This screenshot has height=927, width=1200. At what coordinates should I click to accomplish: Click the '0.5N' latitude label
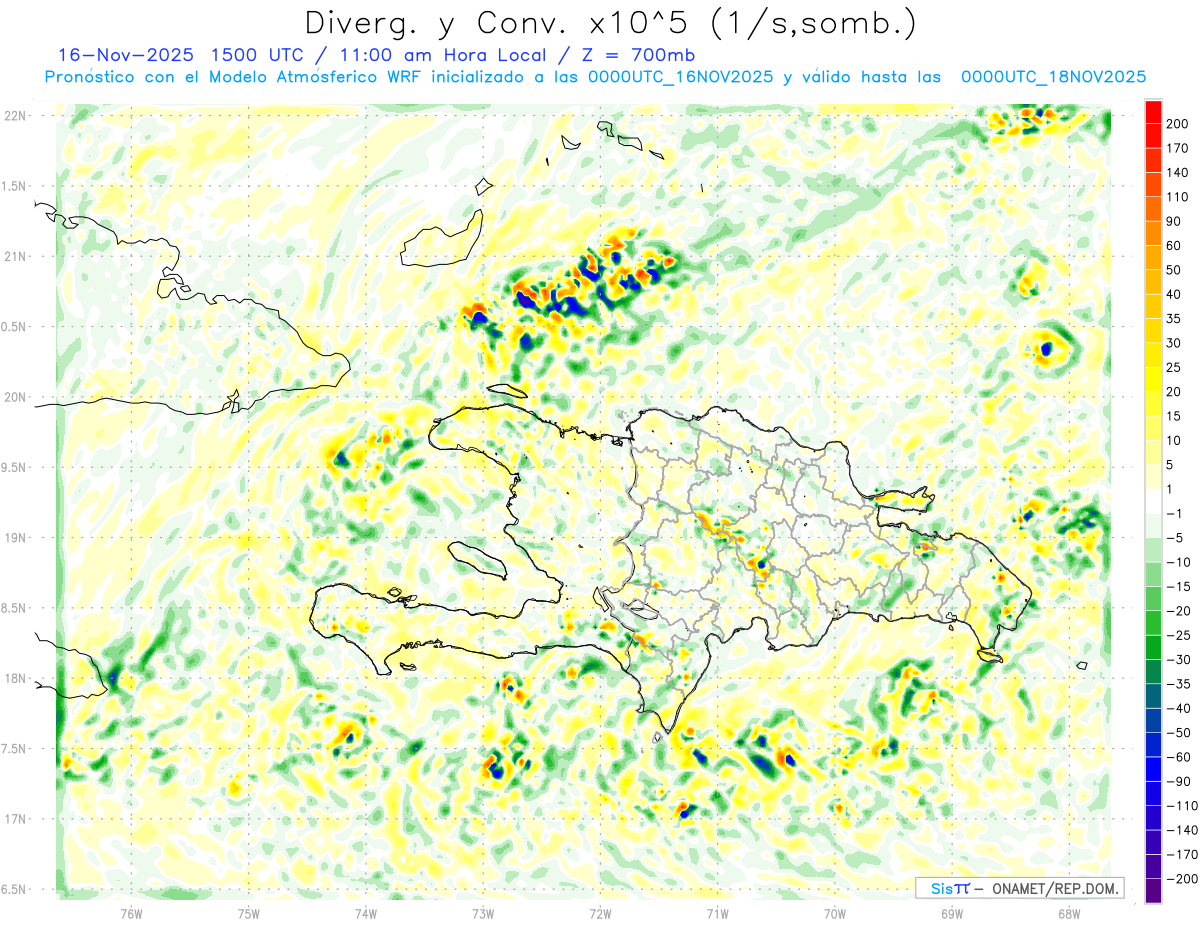pos(15,327)
